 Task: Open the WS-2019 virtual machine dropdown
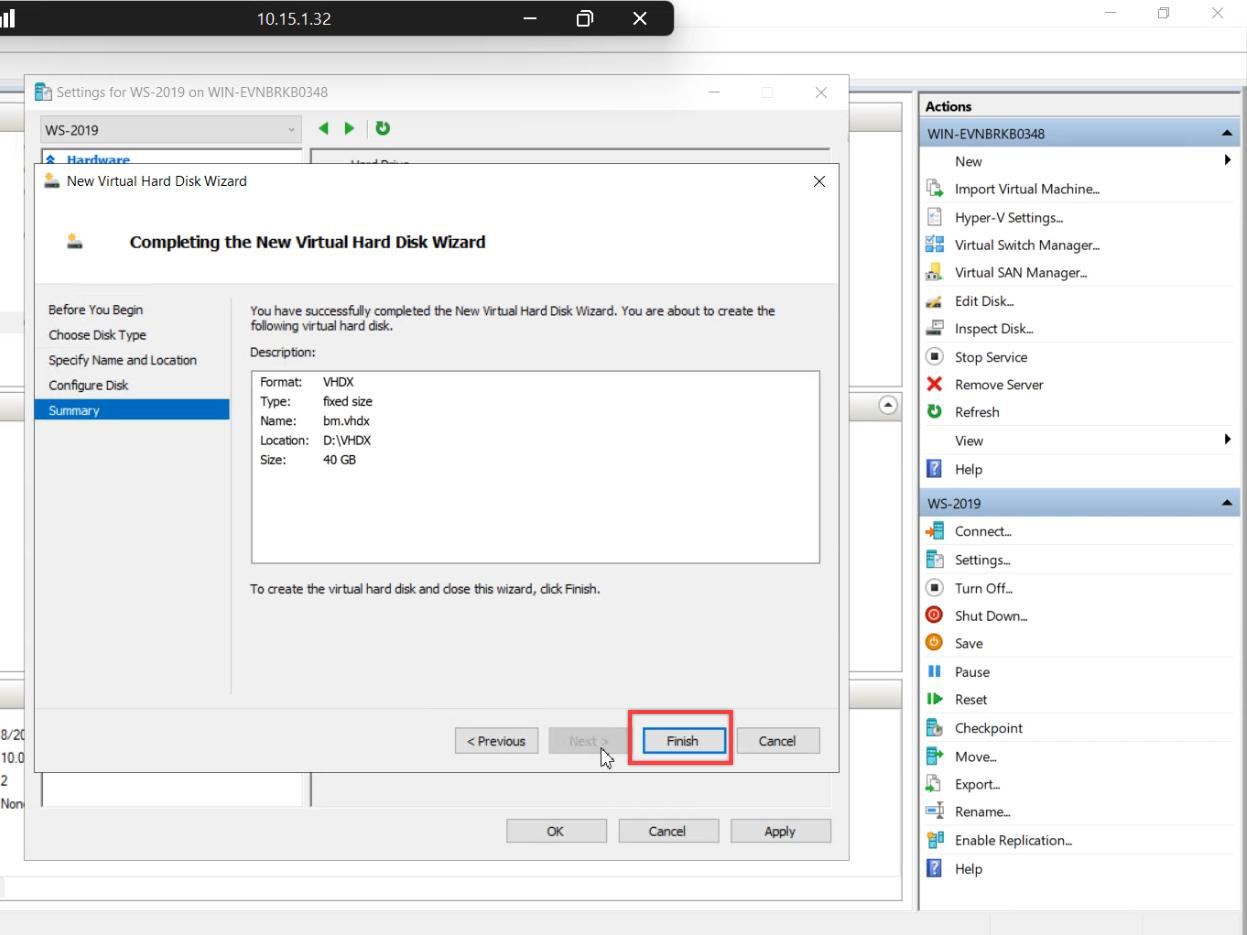170,130
